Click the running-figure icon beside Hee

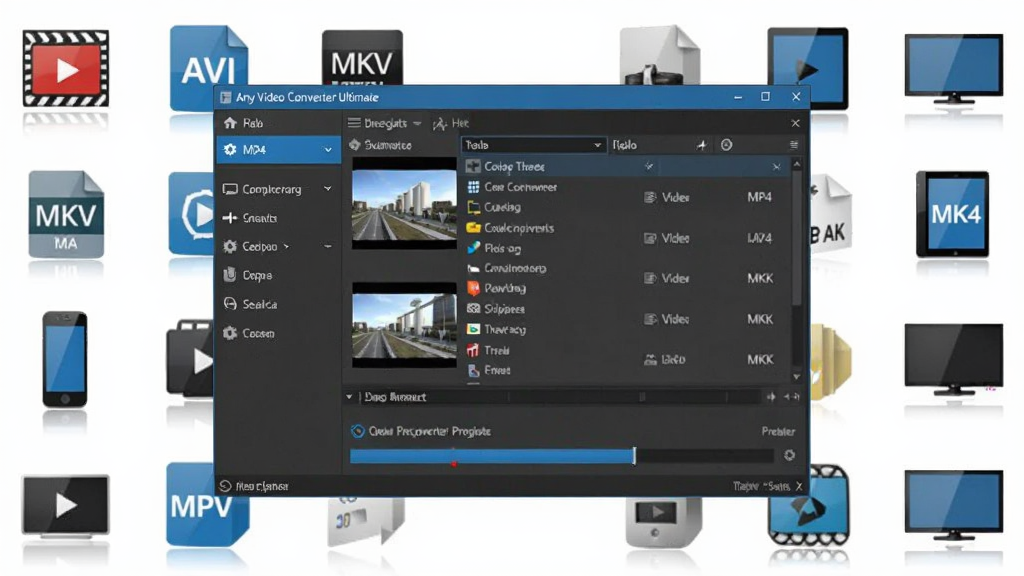click(440, 123)
